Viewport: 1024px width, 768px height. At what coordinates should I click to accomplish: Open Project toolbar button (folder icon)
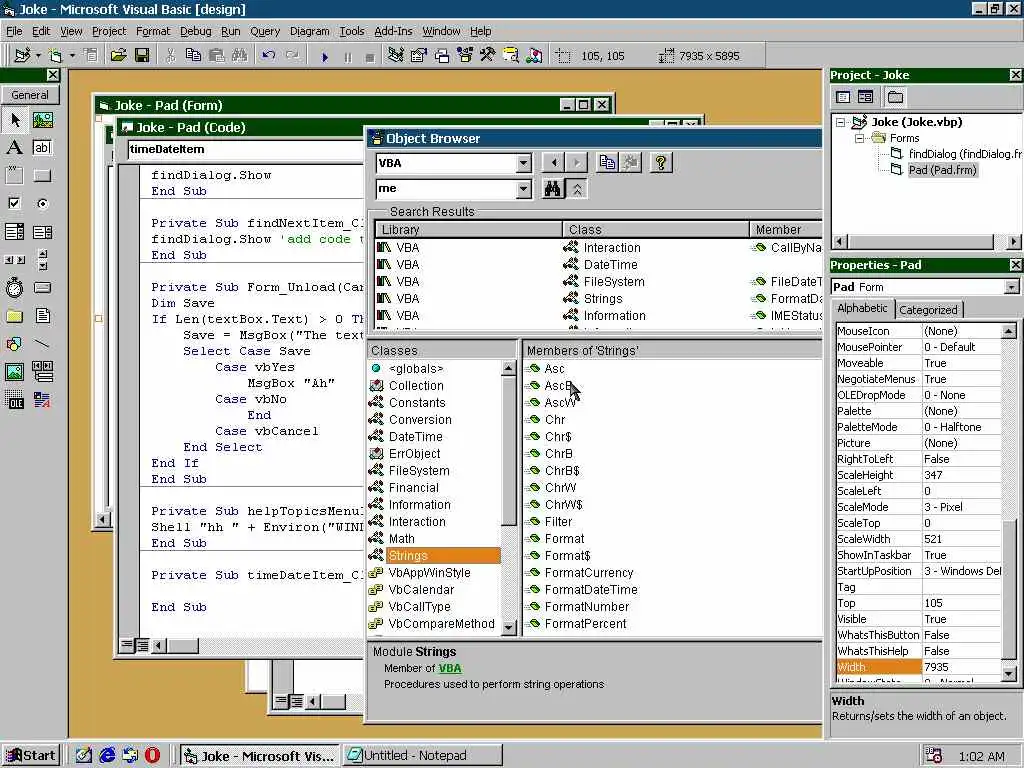[x=118, y=56]
